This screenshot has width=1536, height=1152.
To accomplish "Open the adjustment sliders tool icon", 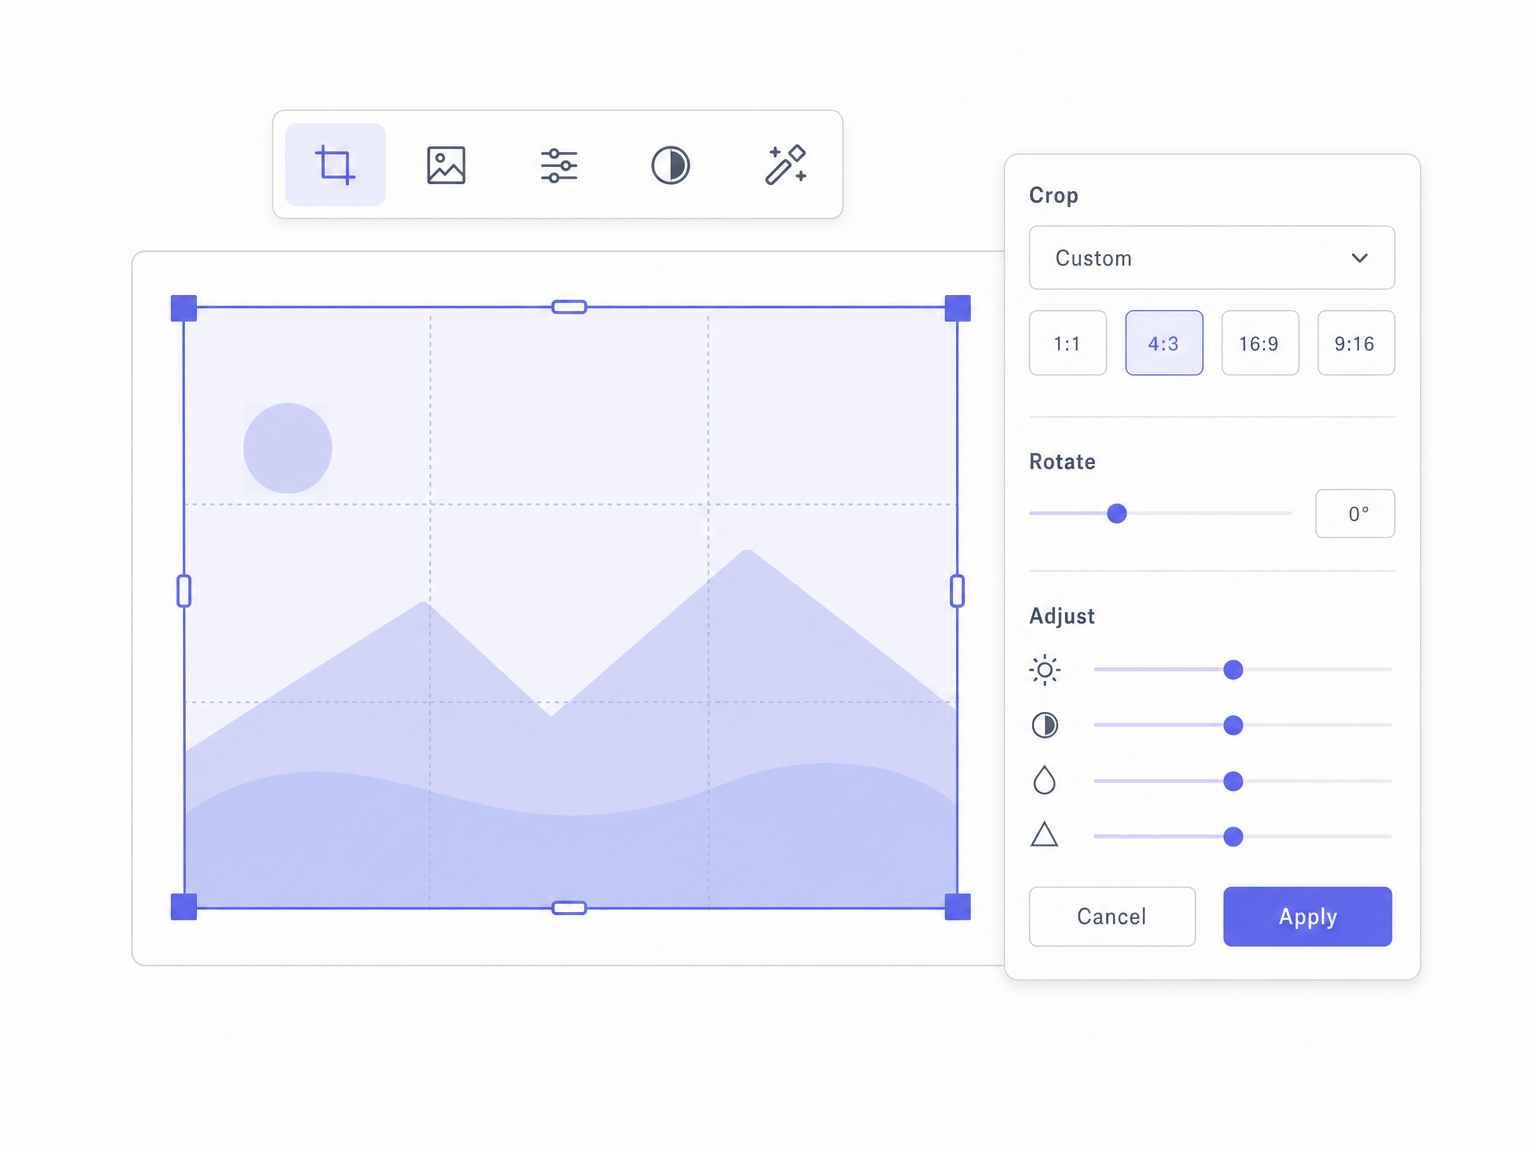I will click(559, 165).
